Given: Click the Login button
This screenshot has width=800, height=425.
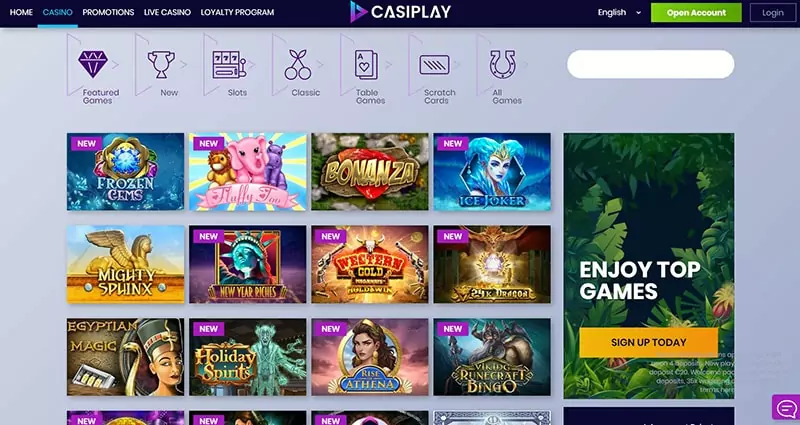Looking at the screenshot, I should 772,13.
